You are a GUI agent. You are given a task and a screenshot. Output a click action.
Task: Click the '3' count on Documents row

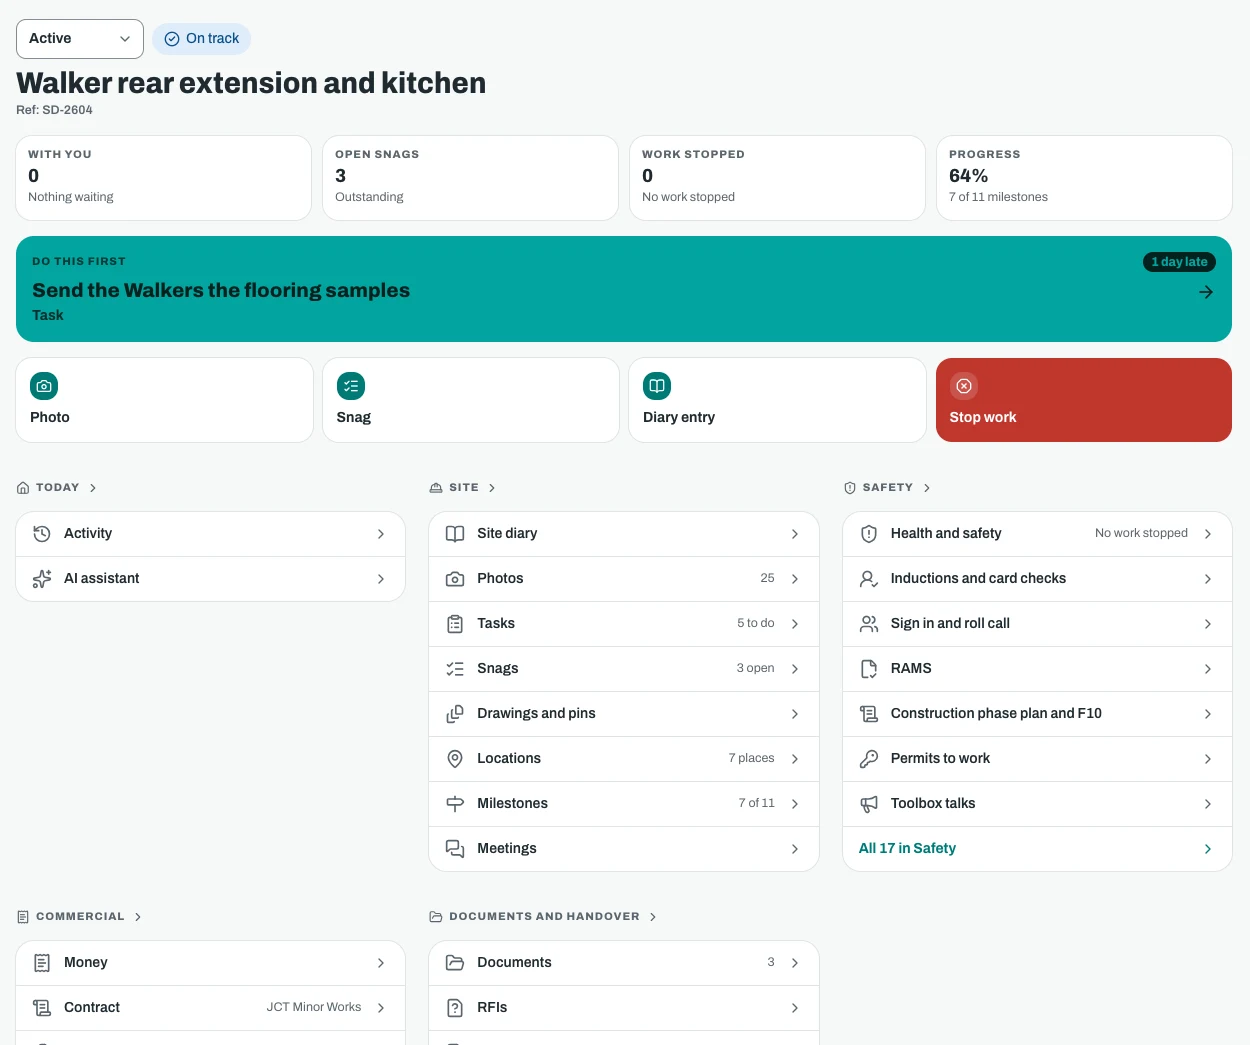coord(771,962)
